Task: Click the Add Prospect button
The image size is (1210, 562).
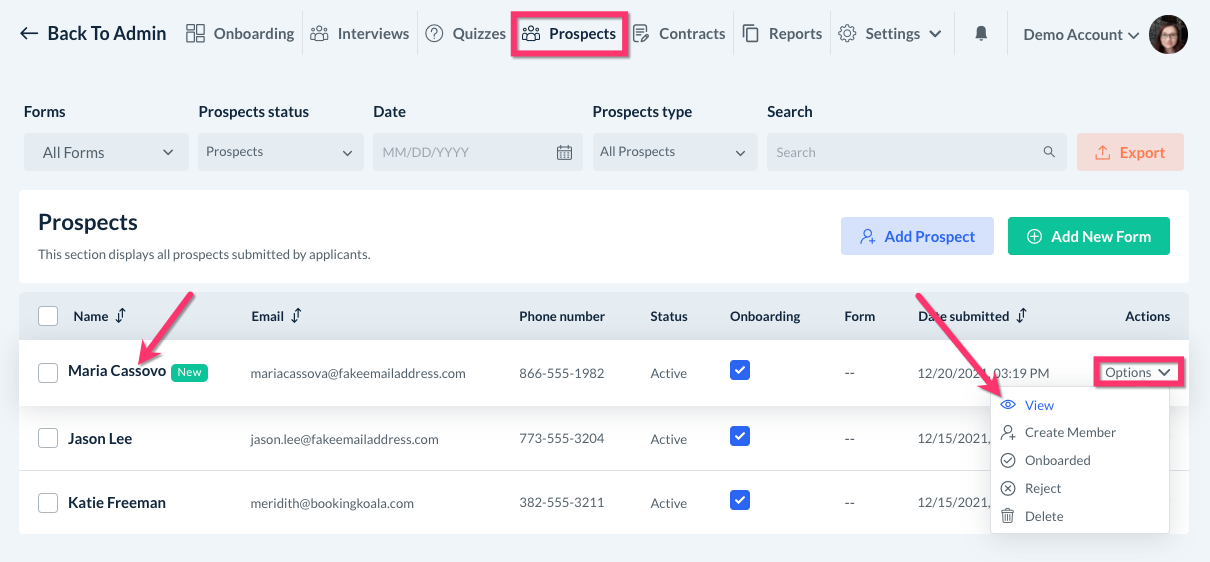Action: click(917, 237)
